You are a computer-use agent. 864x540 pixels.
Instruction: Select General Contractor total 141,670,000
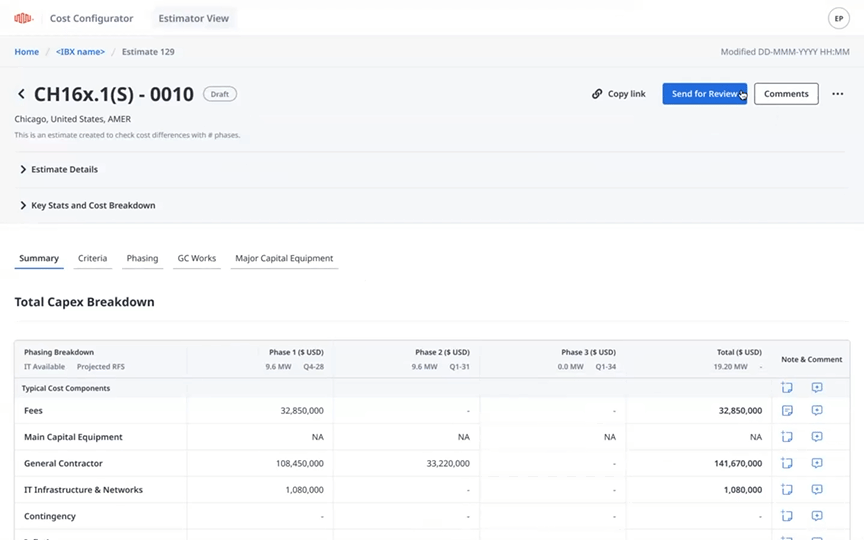tap(738, 463)
